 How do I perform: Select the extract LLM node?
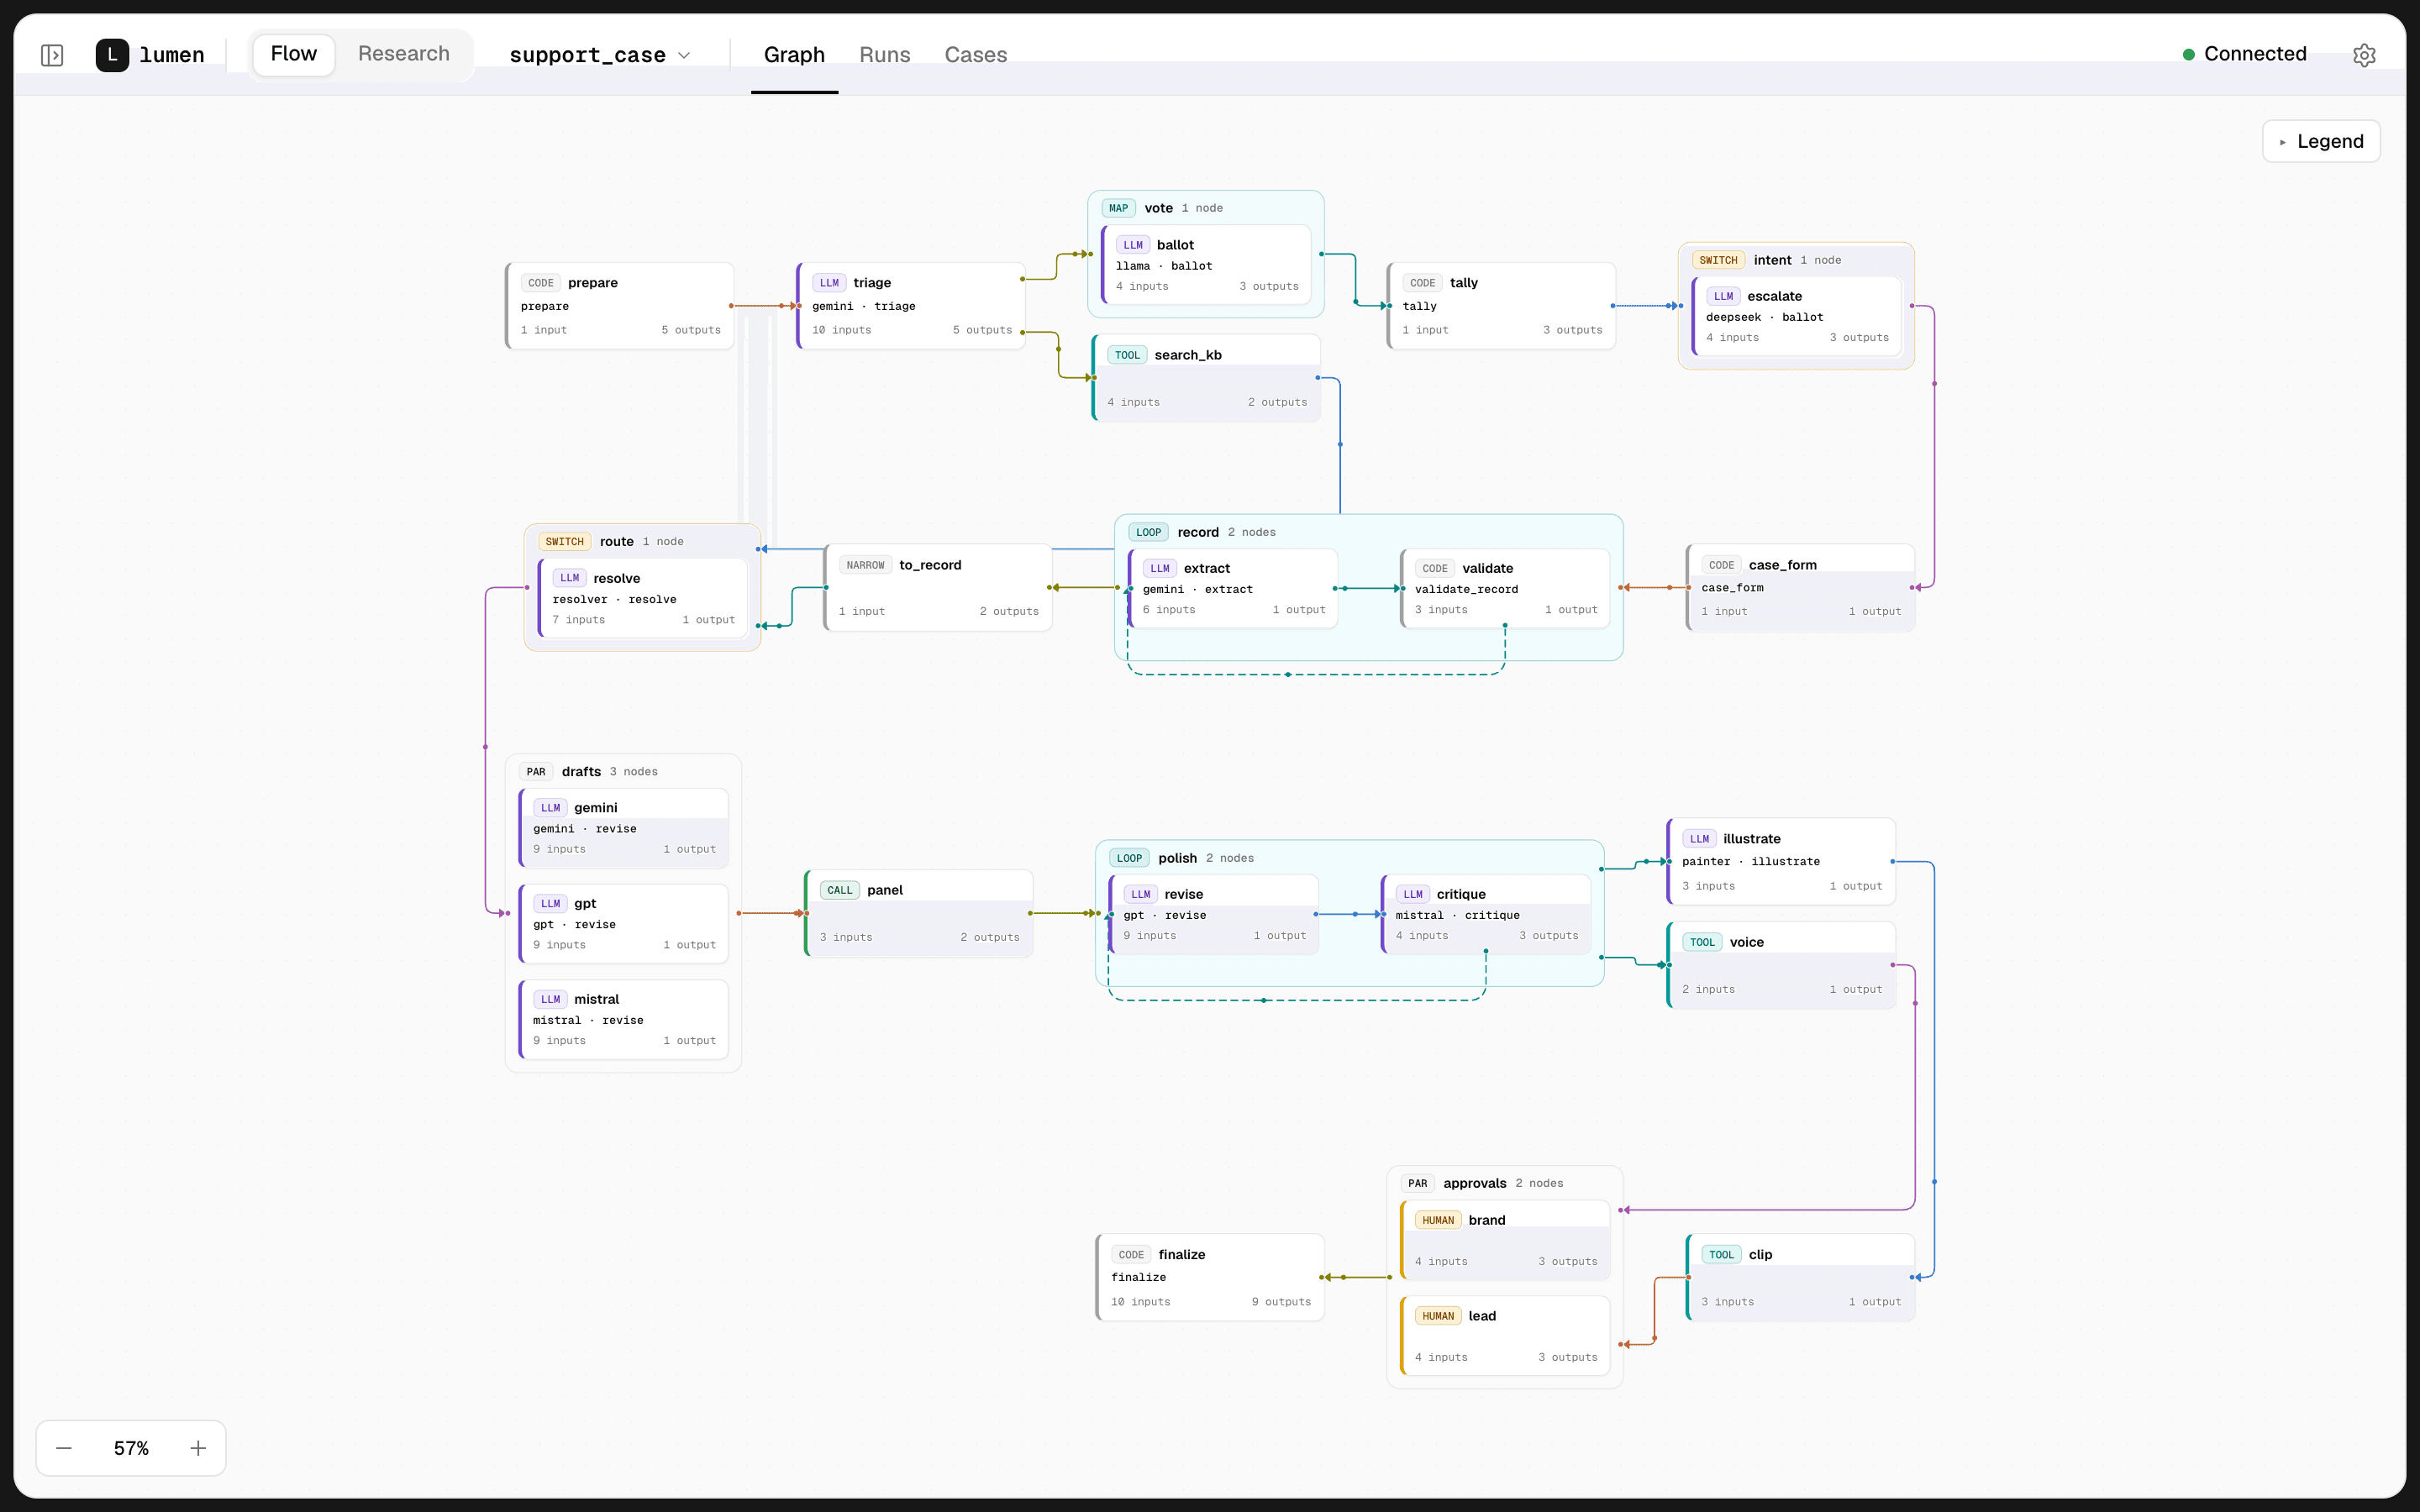click(1233, 588)
